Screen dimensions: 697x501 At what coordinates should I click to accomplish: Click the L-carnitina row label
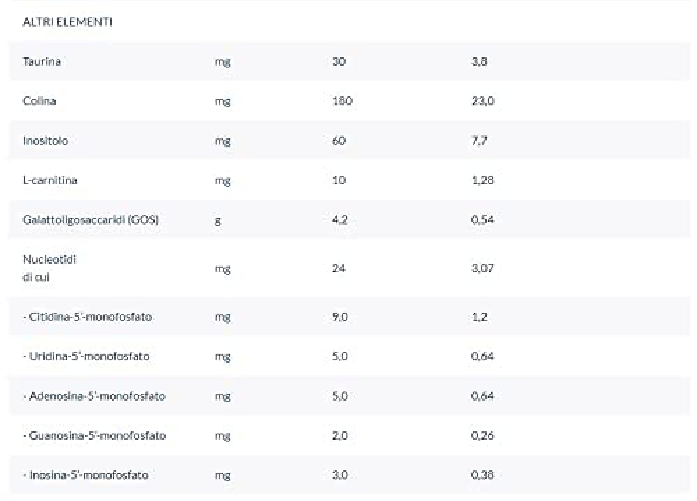pyautogui.click(x=50, y=180)
